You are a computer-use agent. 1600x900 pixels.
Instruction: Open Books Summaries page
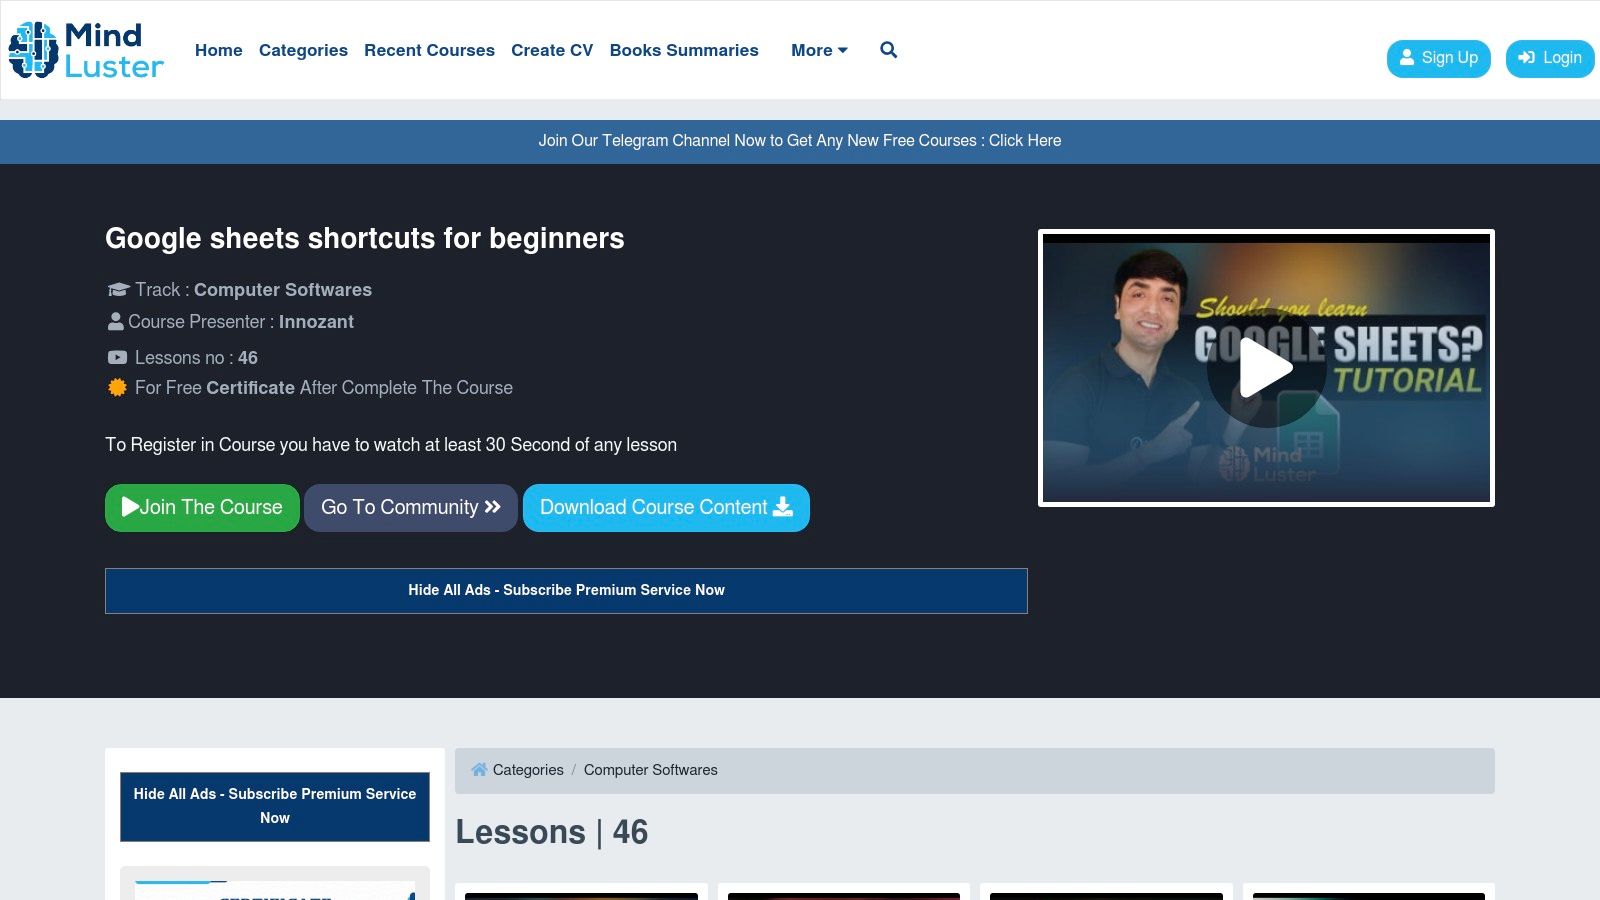(684, 50)
